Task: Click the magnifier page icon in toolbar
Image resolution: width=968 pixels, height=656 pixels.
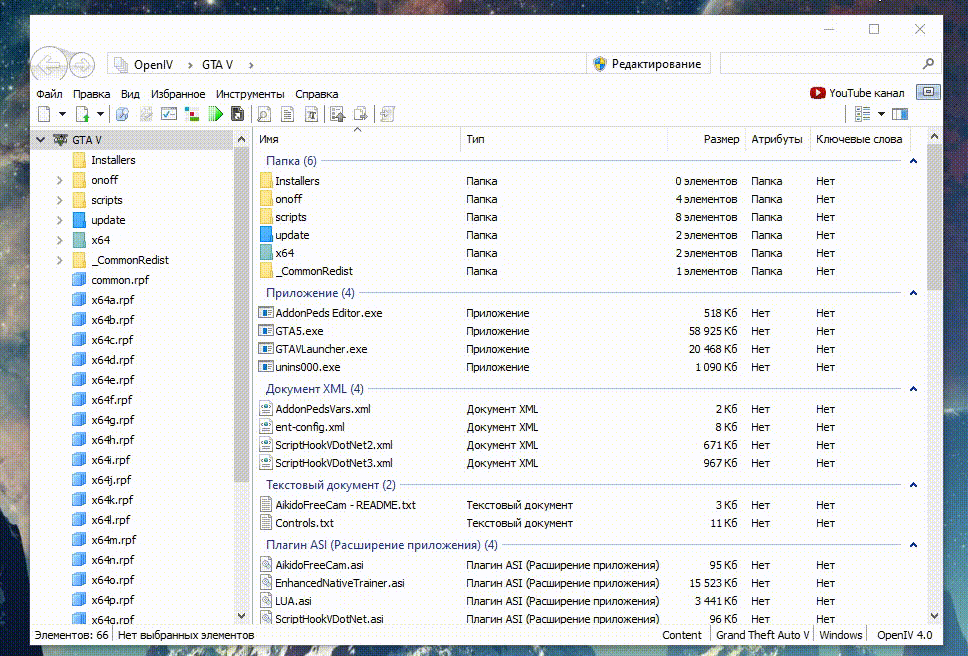Action: click(x=265, y=114)
